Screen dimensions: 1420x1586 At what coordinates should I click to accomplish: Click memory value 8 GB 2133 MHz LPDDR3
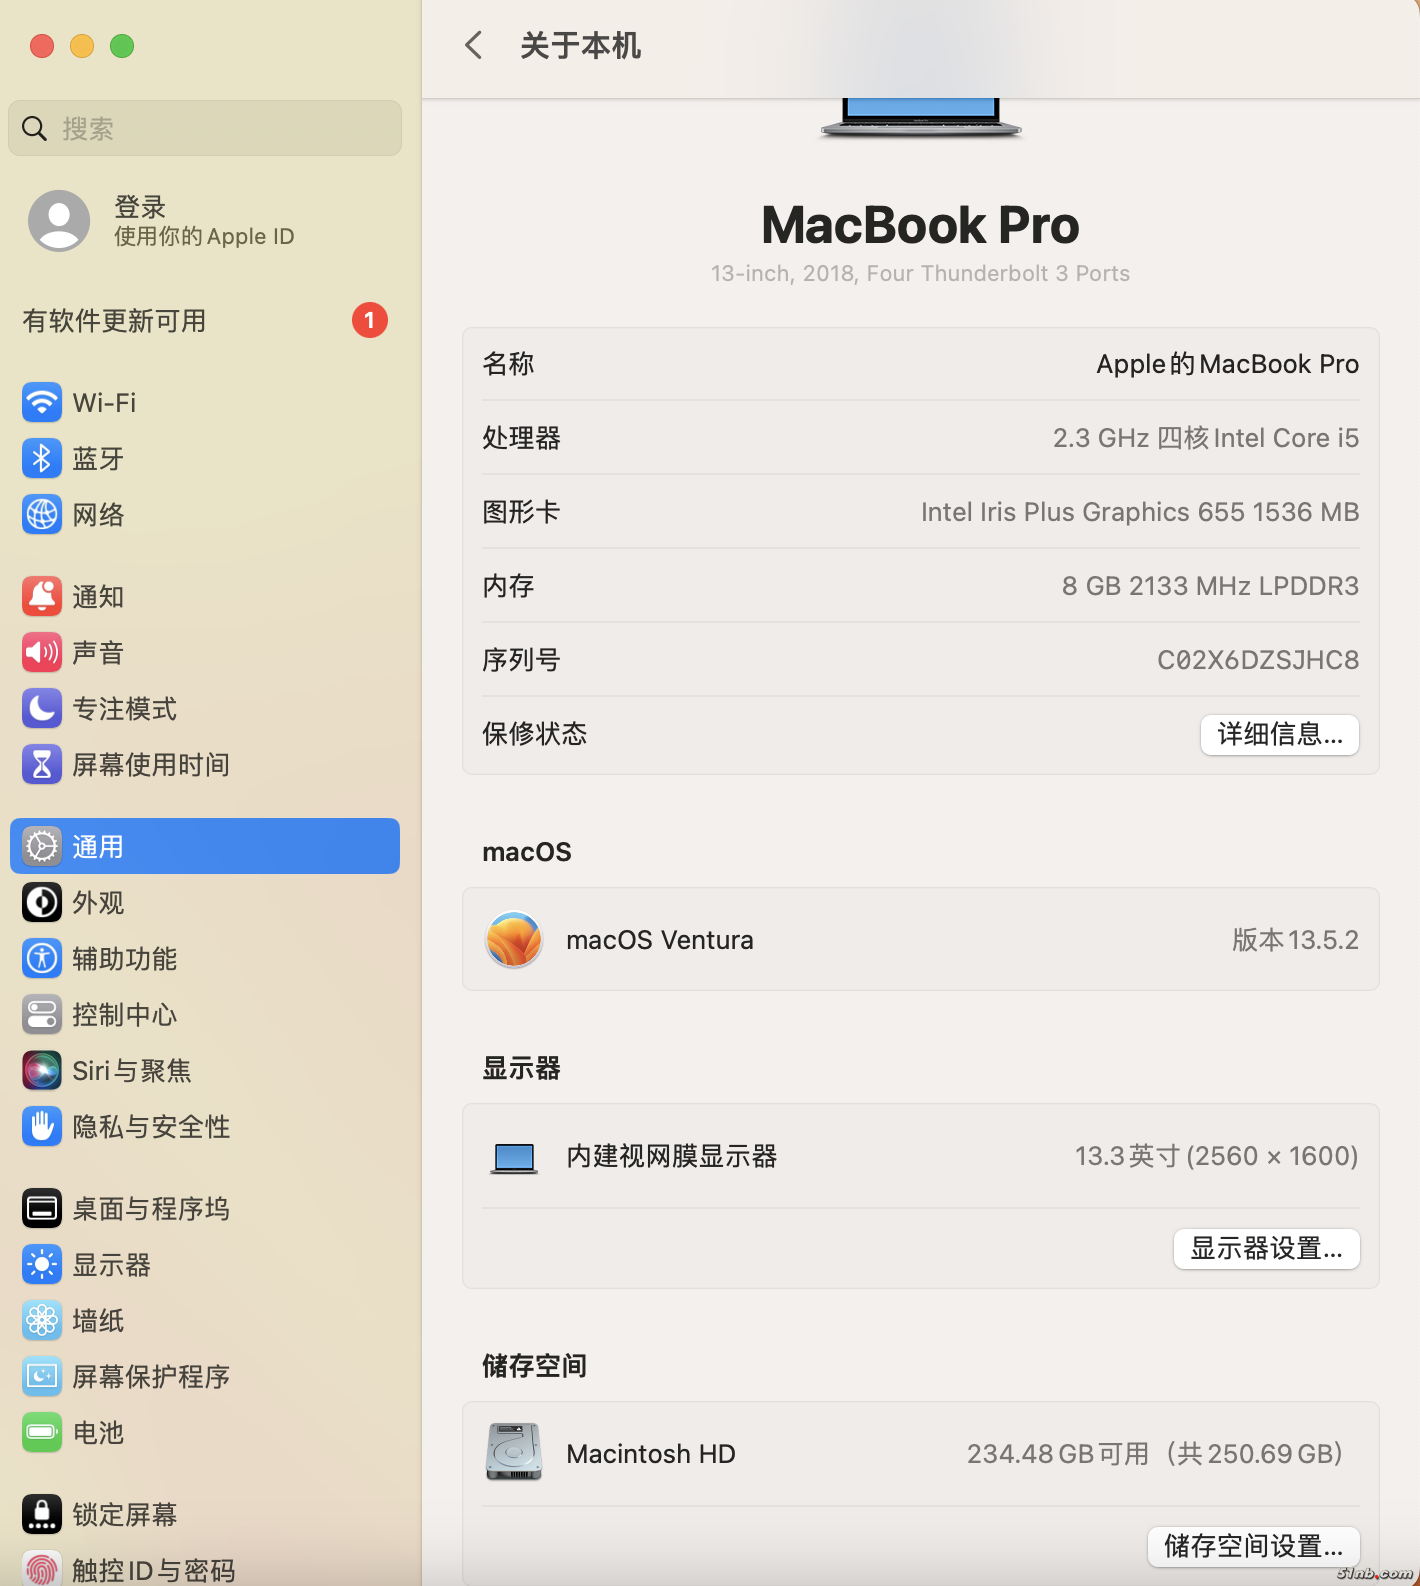1210,586
